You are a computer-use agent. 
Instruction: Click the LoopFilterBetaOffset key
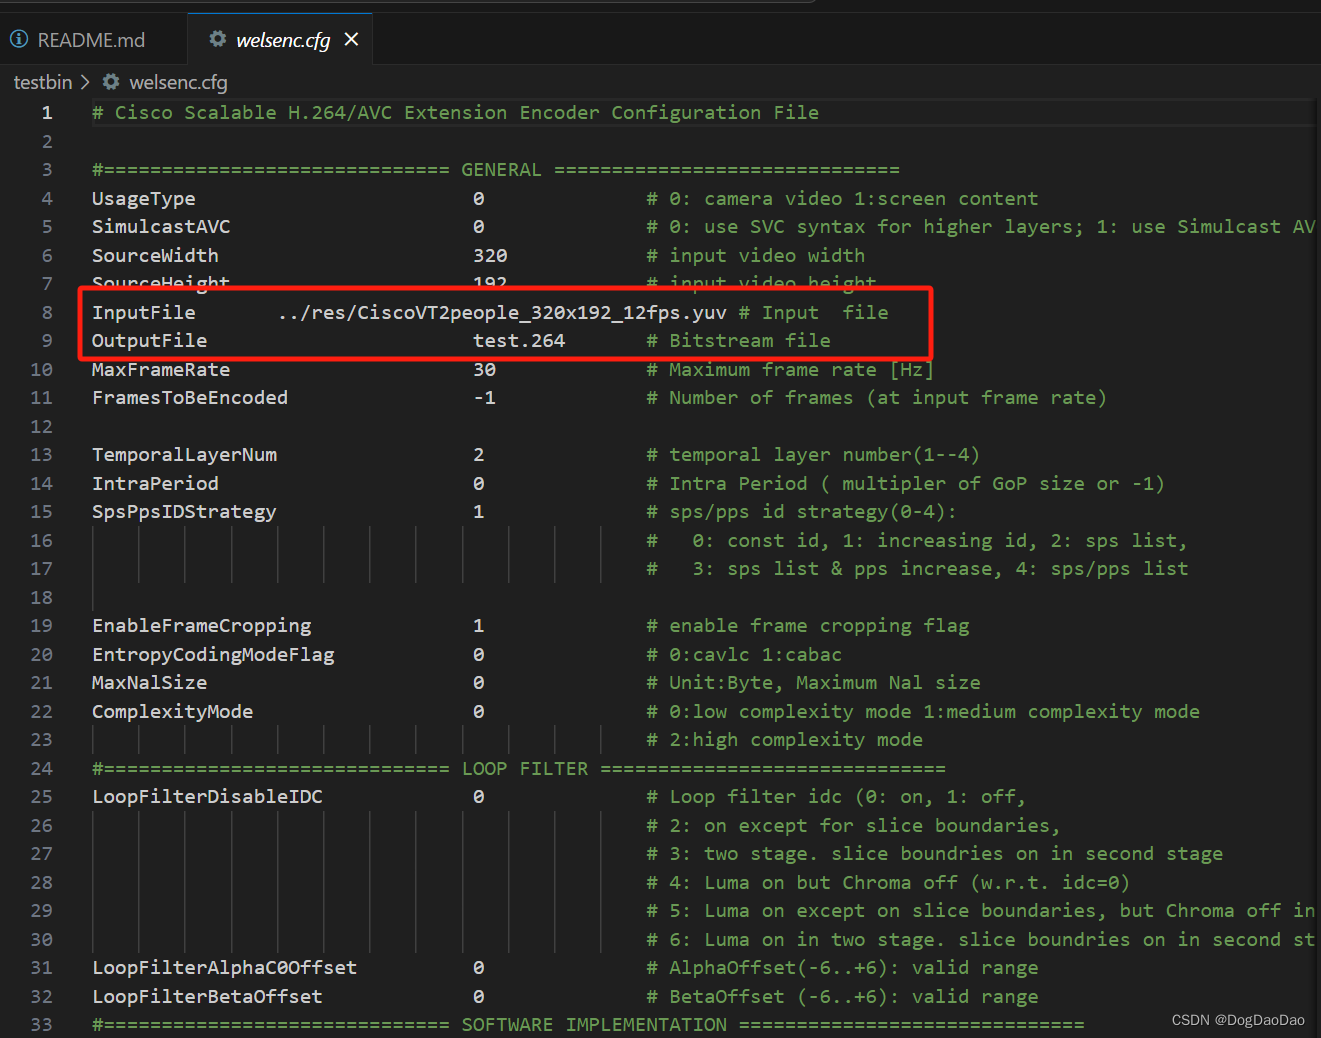[x=208, y=997]
